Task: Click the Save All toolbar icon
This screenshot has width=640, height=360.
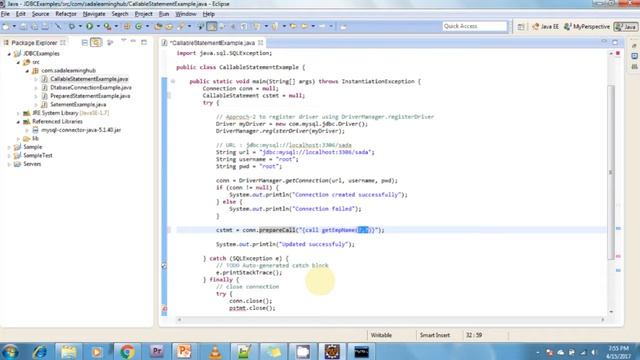Action: click(34, 27)
